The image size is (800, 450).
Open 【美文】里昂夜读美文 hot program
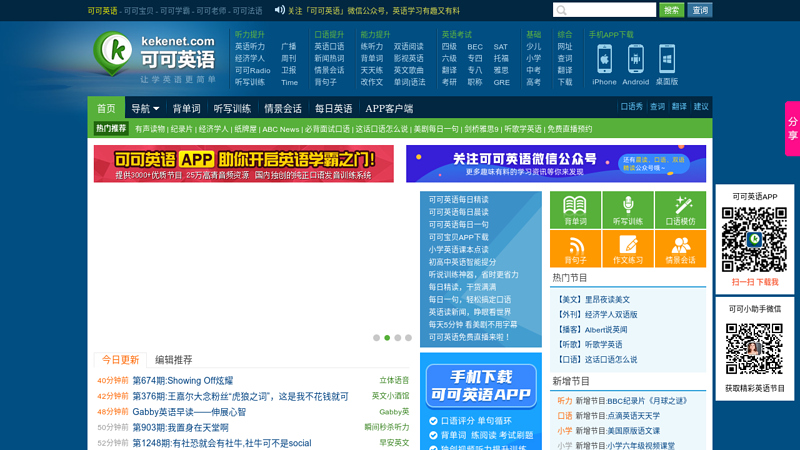[592, 299]
